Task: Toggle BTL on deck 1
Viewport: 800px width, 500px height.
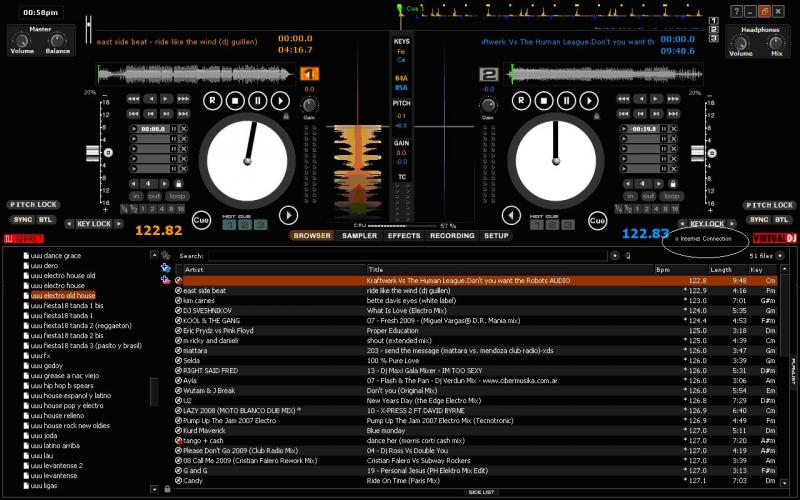Action: [45, 219]
